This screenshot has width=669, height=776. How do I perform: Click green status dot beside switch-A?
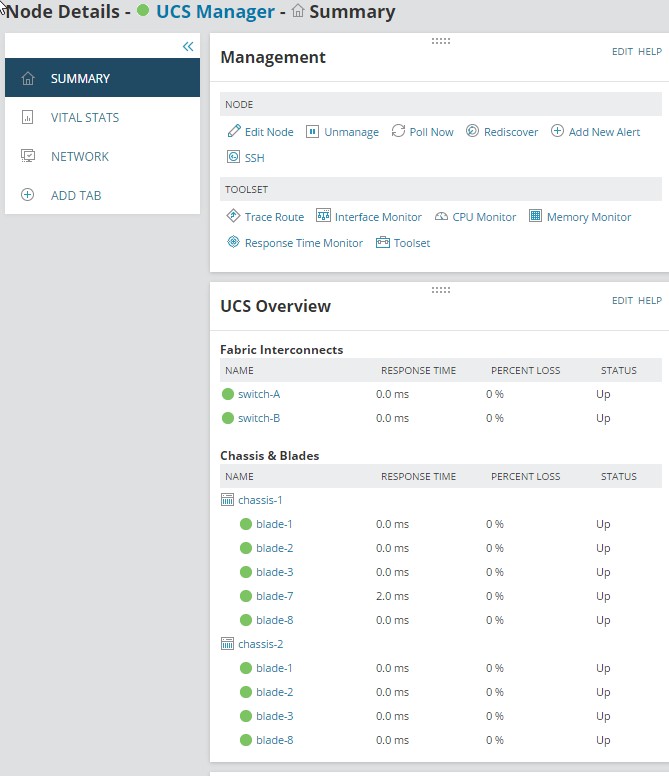[228, 394]
